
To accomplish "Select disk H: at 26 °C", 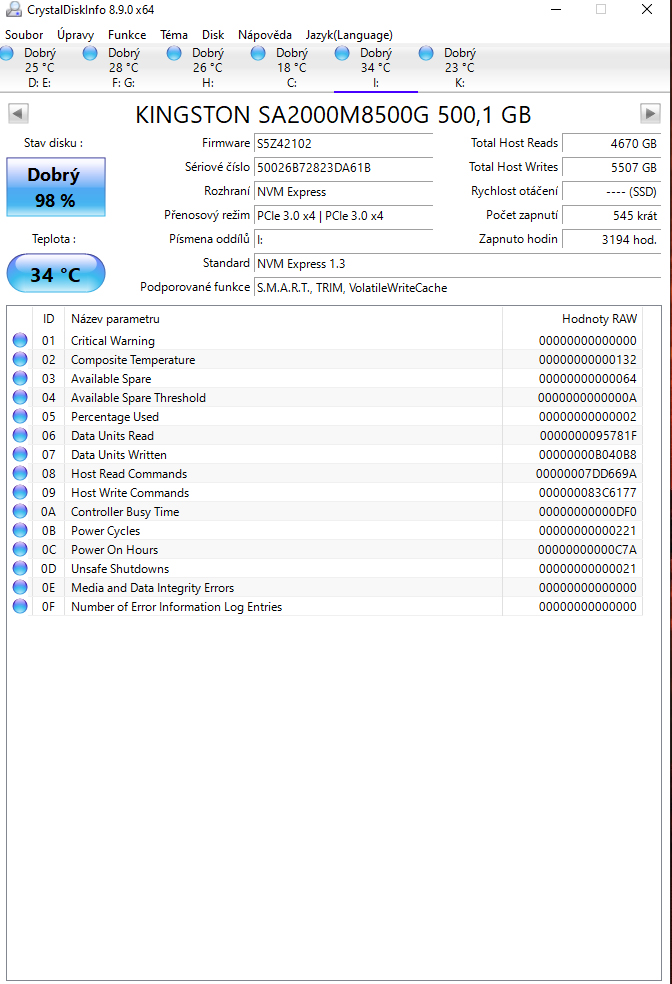I will pyautogui.click(x=207, y=68).
